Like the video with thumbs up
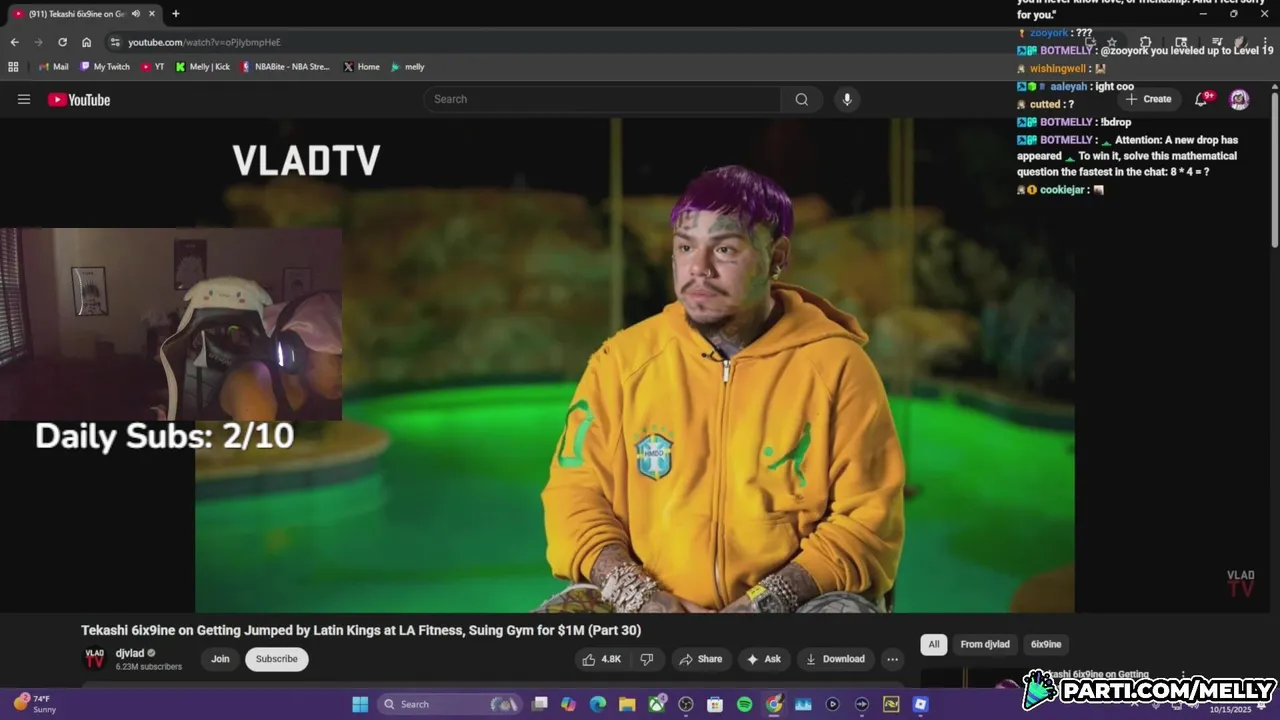Image resolution: width=1280 pixels, height=720 pixels. [602, 659]
